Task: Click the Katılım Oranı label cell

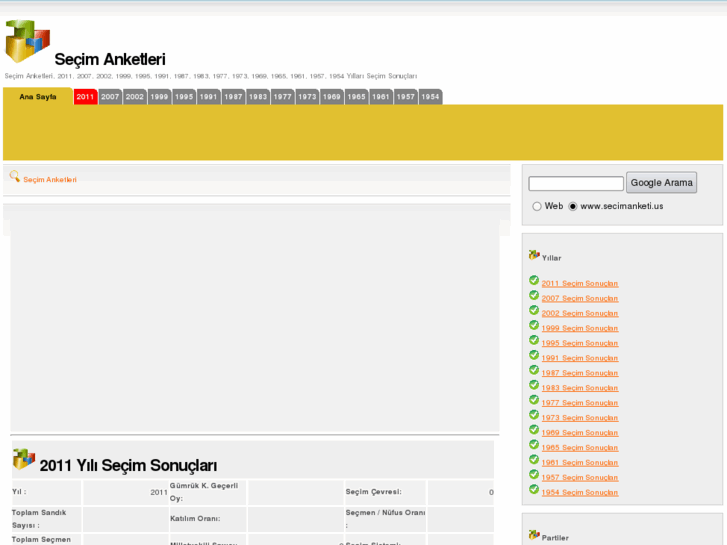Action: tap(208, 519)
